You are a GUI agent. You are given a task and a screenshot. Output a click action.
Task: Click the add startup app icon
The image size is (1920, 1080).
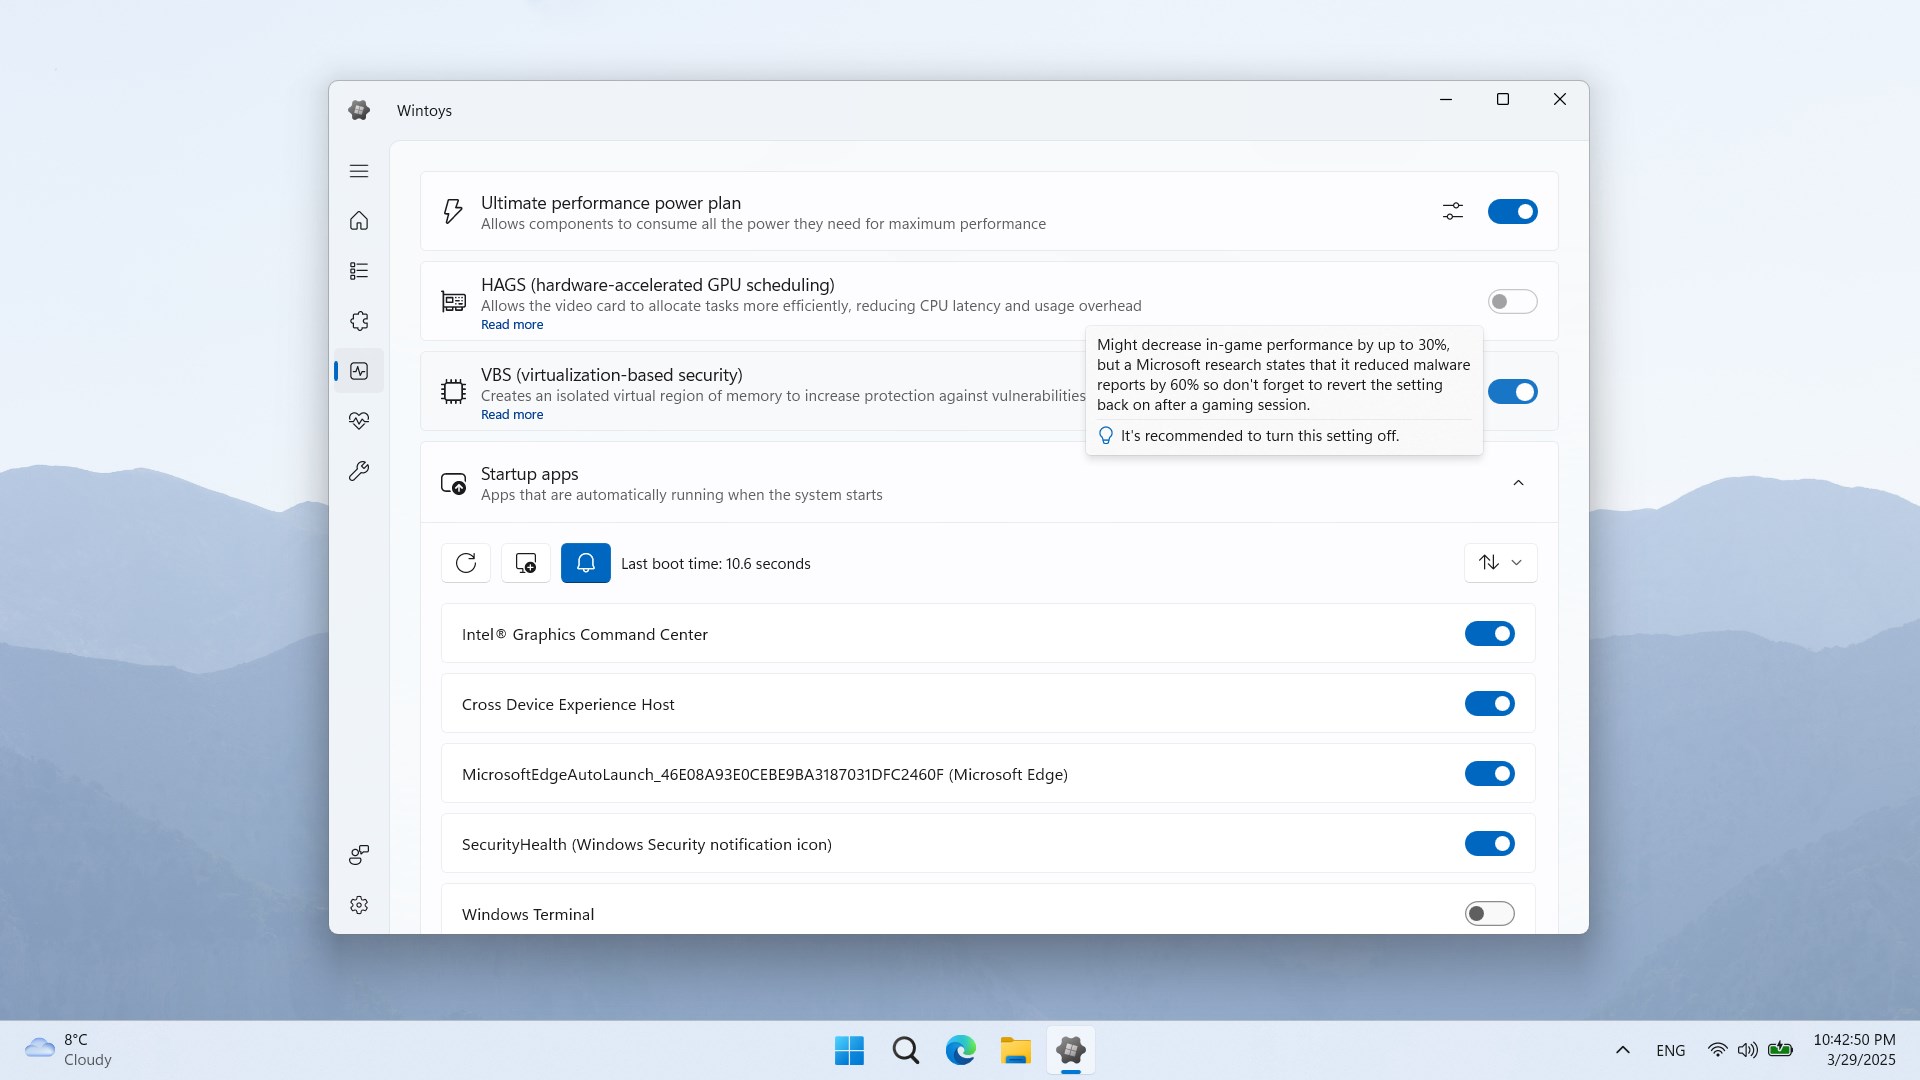point(525,563)
